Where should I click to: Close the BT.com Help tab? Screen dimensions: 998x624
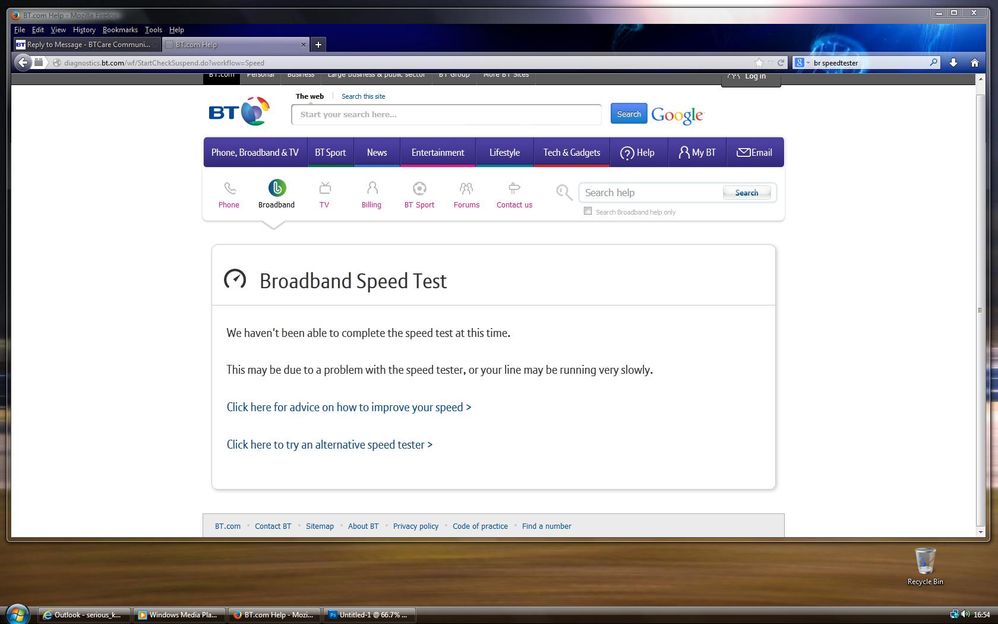[x=303, y=45]
